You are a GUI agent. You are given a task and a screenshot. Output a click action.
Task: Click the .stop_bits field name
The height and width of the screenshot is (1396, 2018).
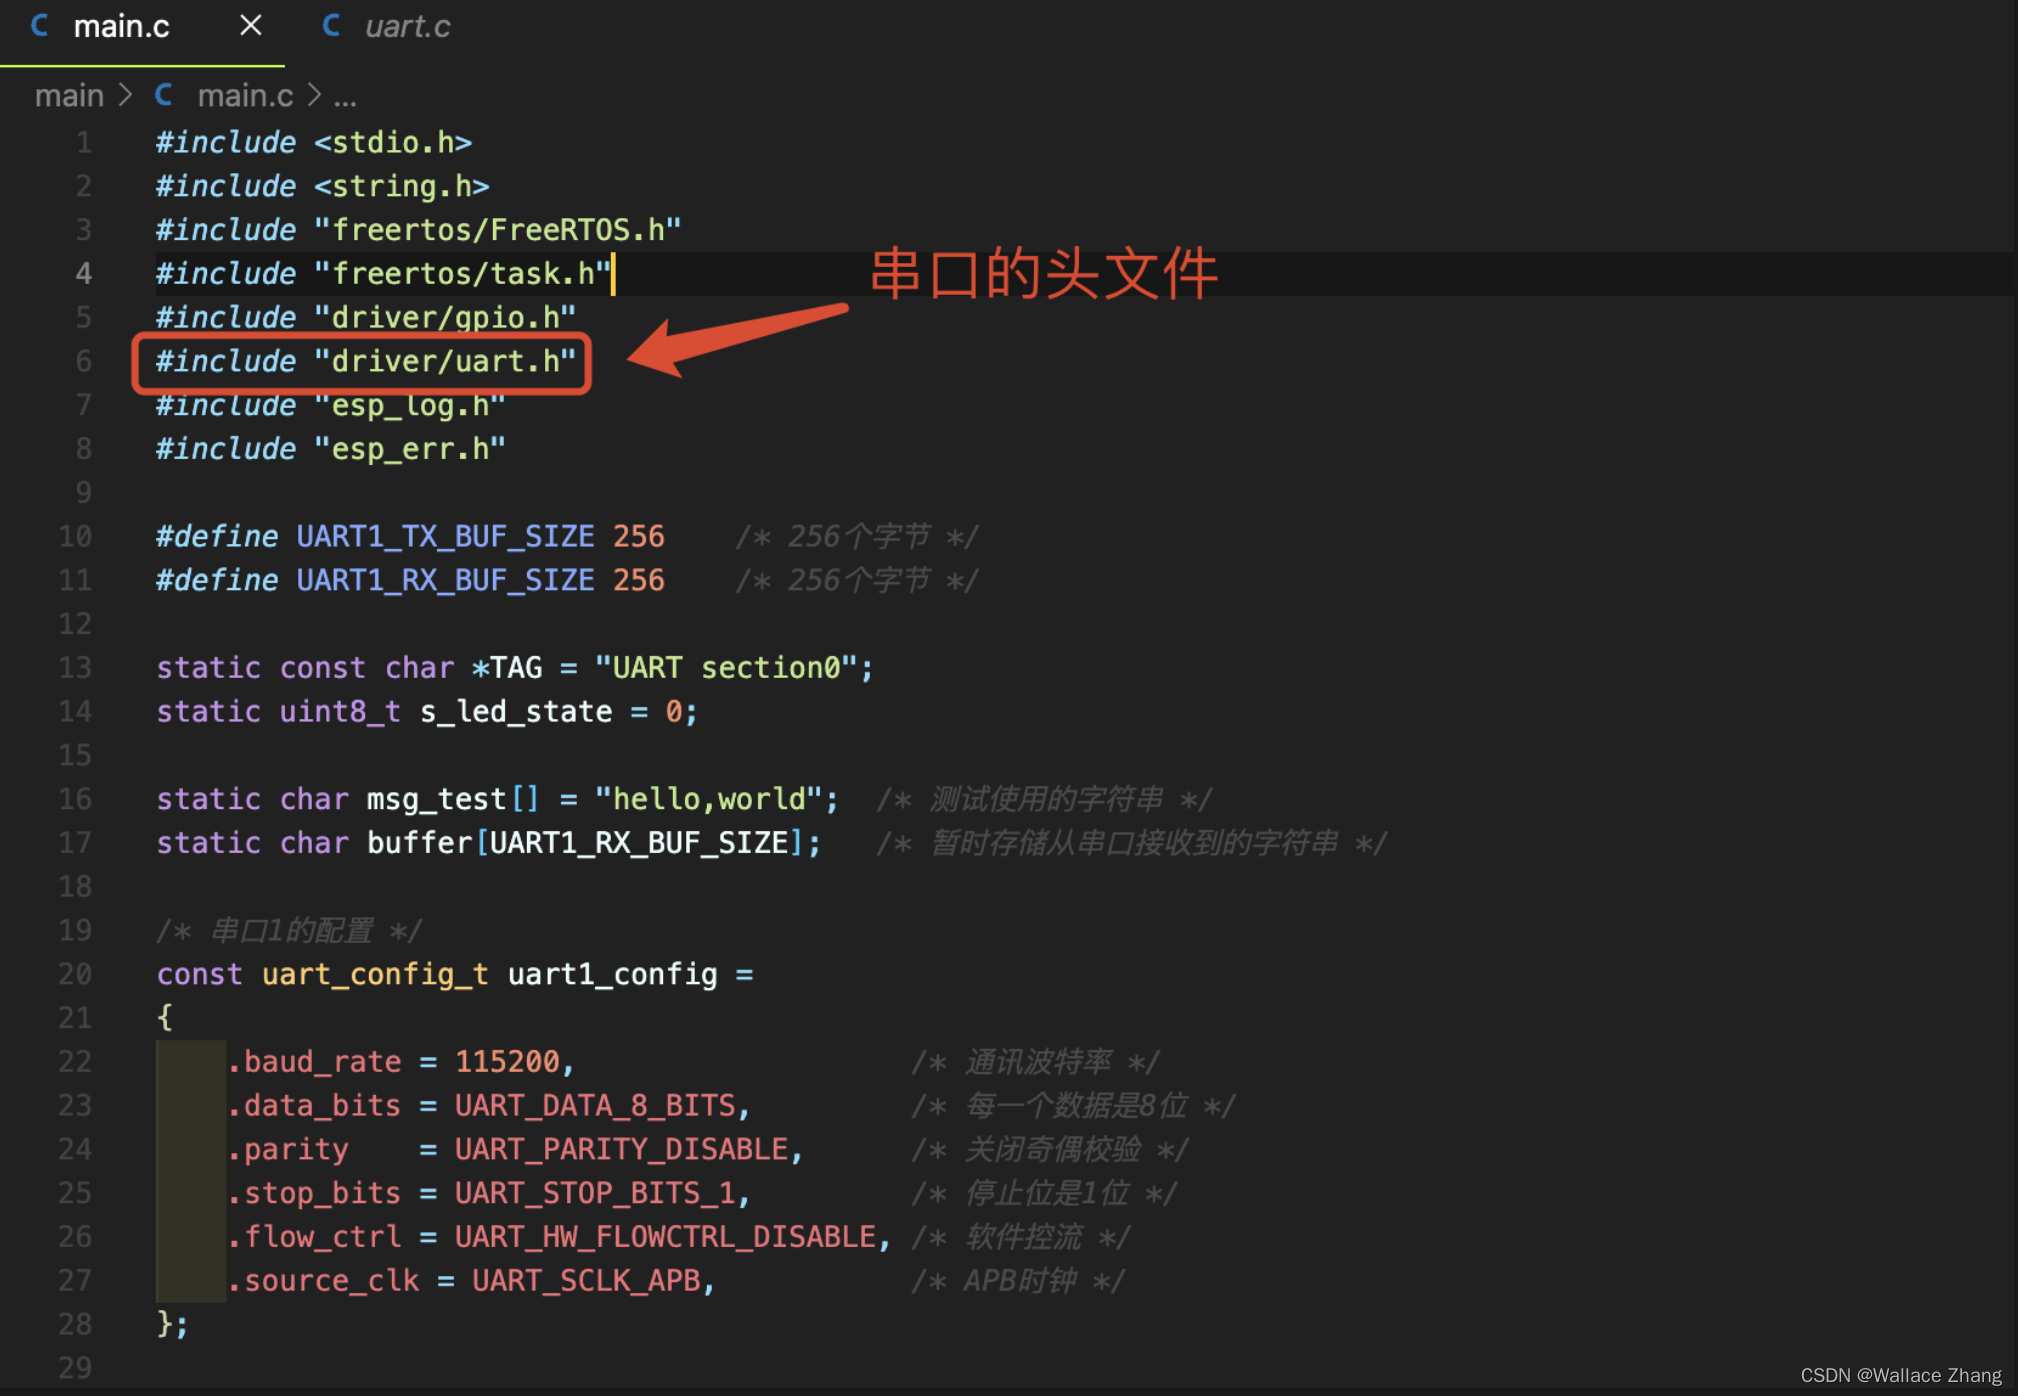[x=314, y=1194]
